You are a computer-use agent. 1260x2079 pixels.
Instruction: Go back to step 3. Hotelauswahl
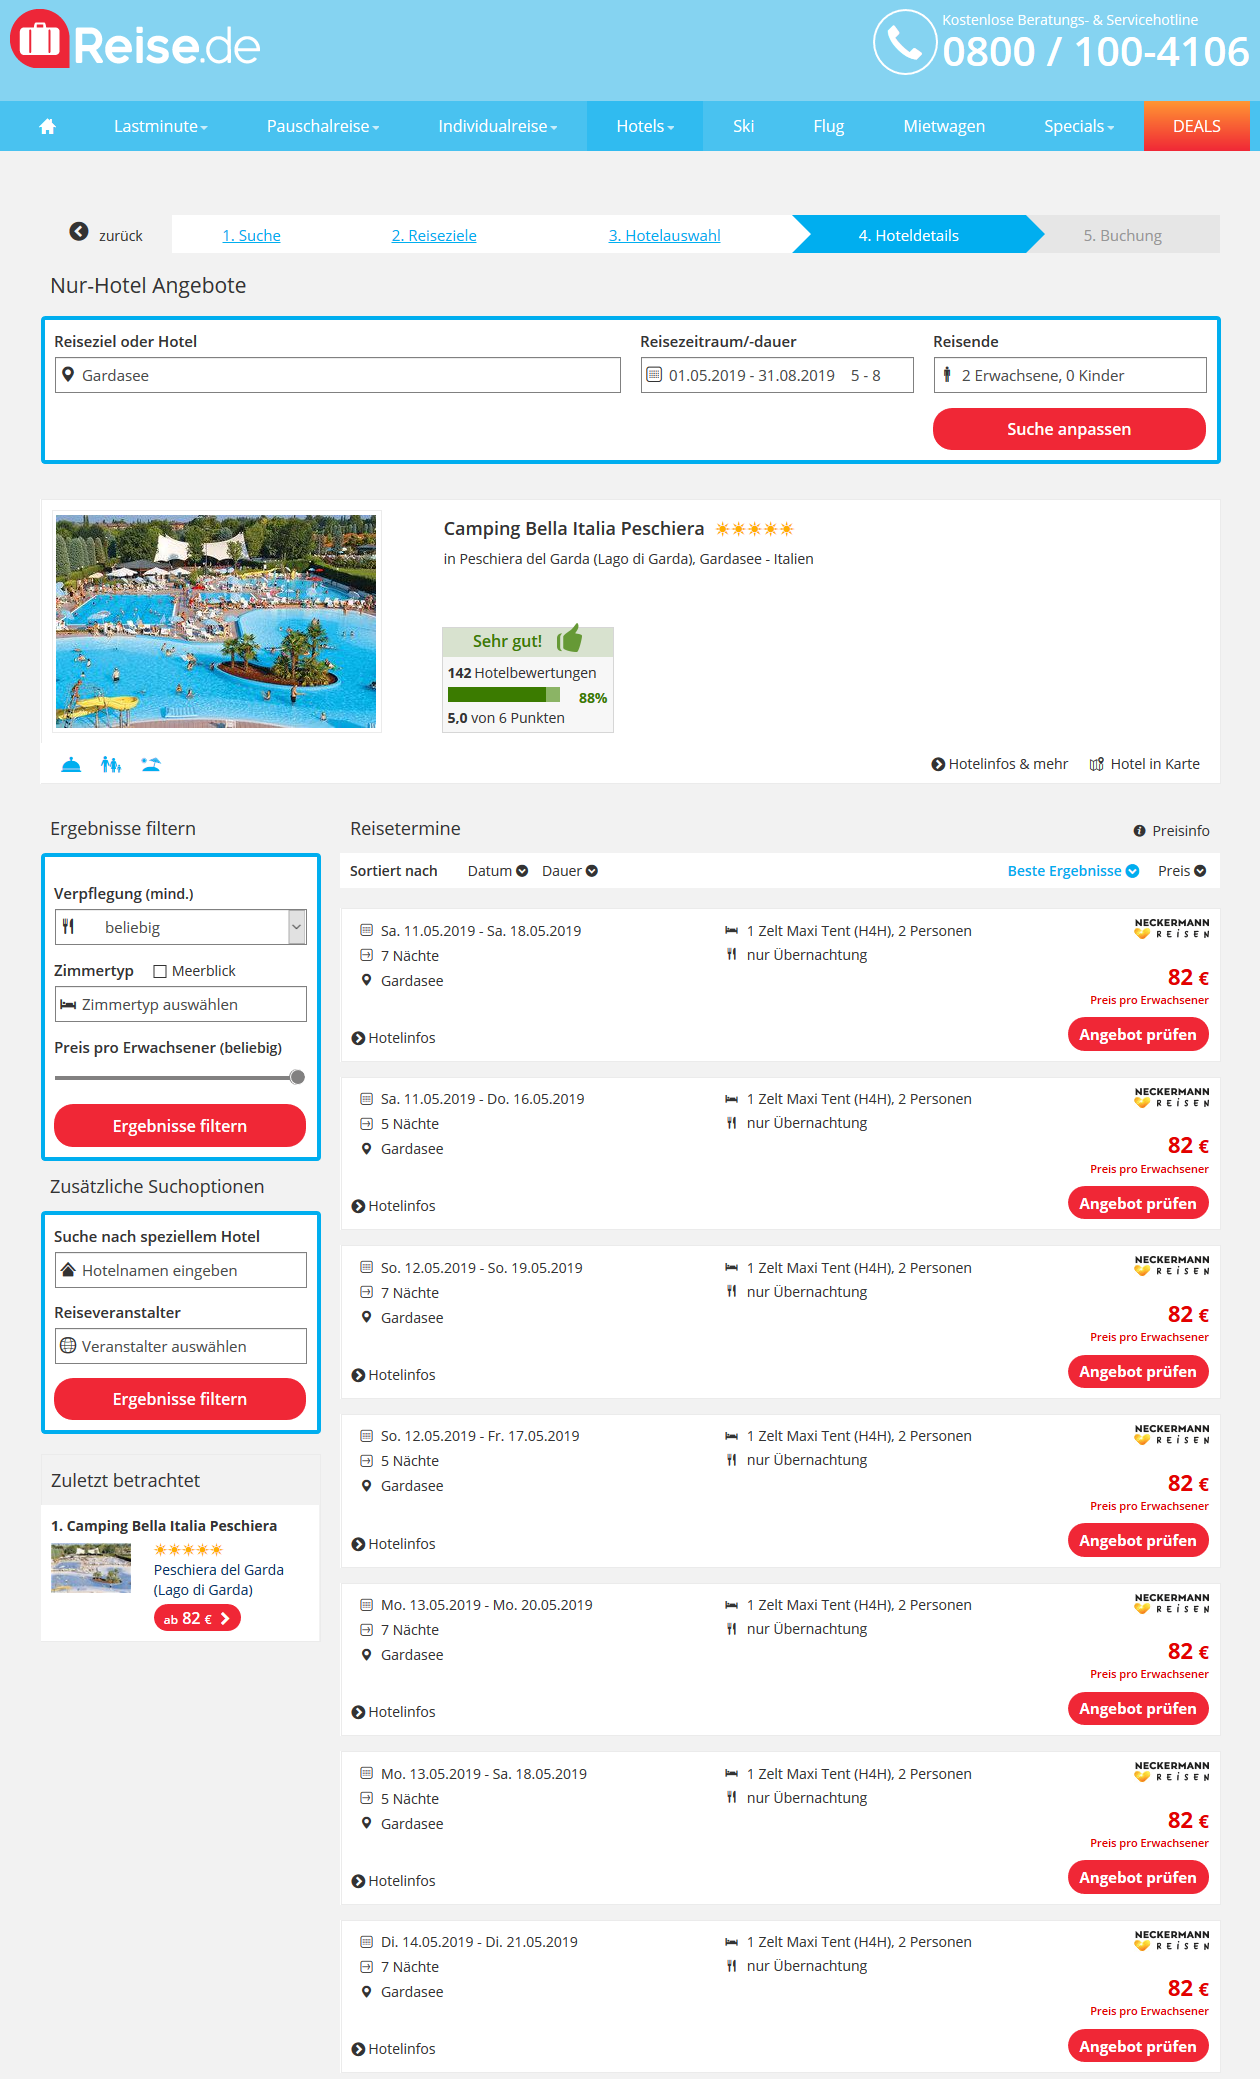tap(664, 236)
